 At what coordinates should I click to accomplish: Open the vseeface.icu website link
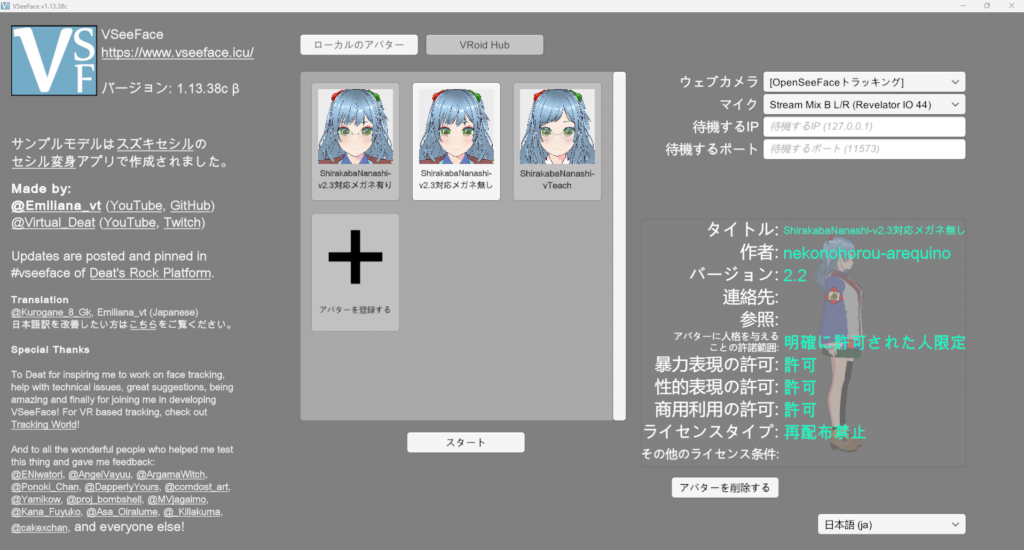coord(178,52)
